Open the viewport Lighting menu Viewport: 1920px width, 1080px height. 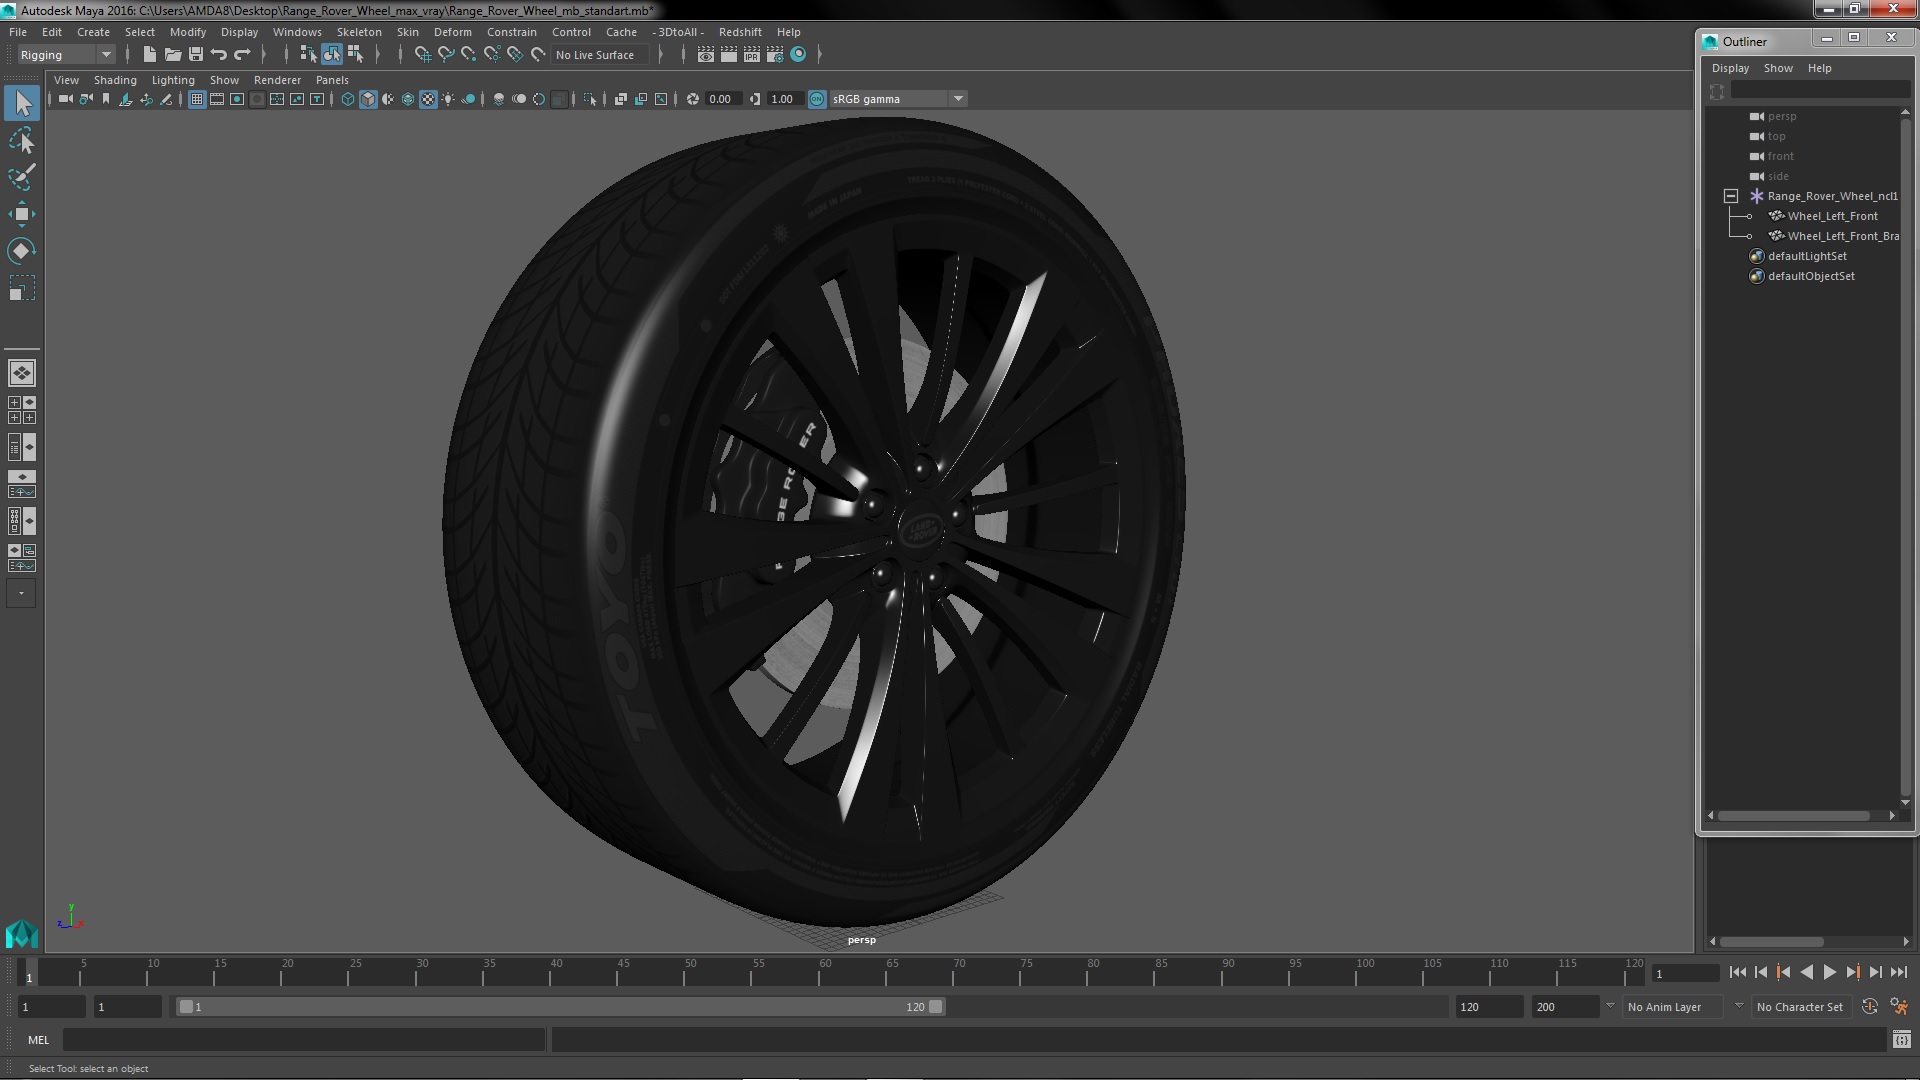point(173,80)
